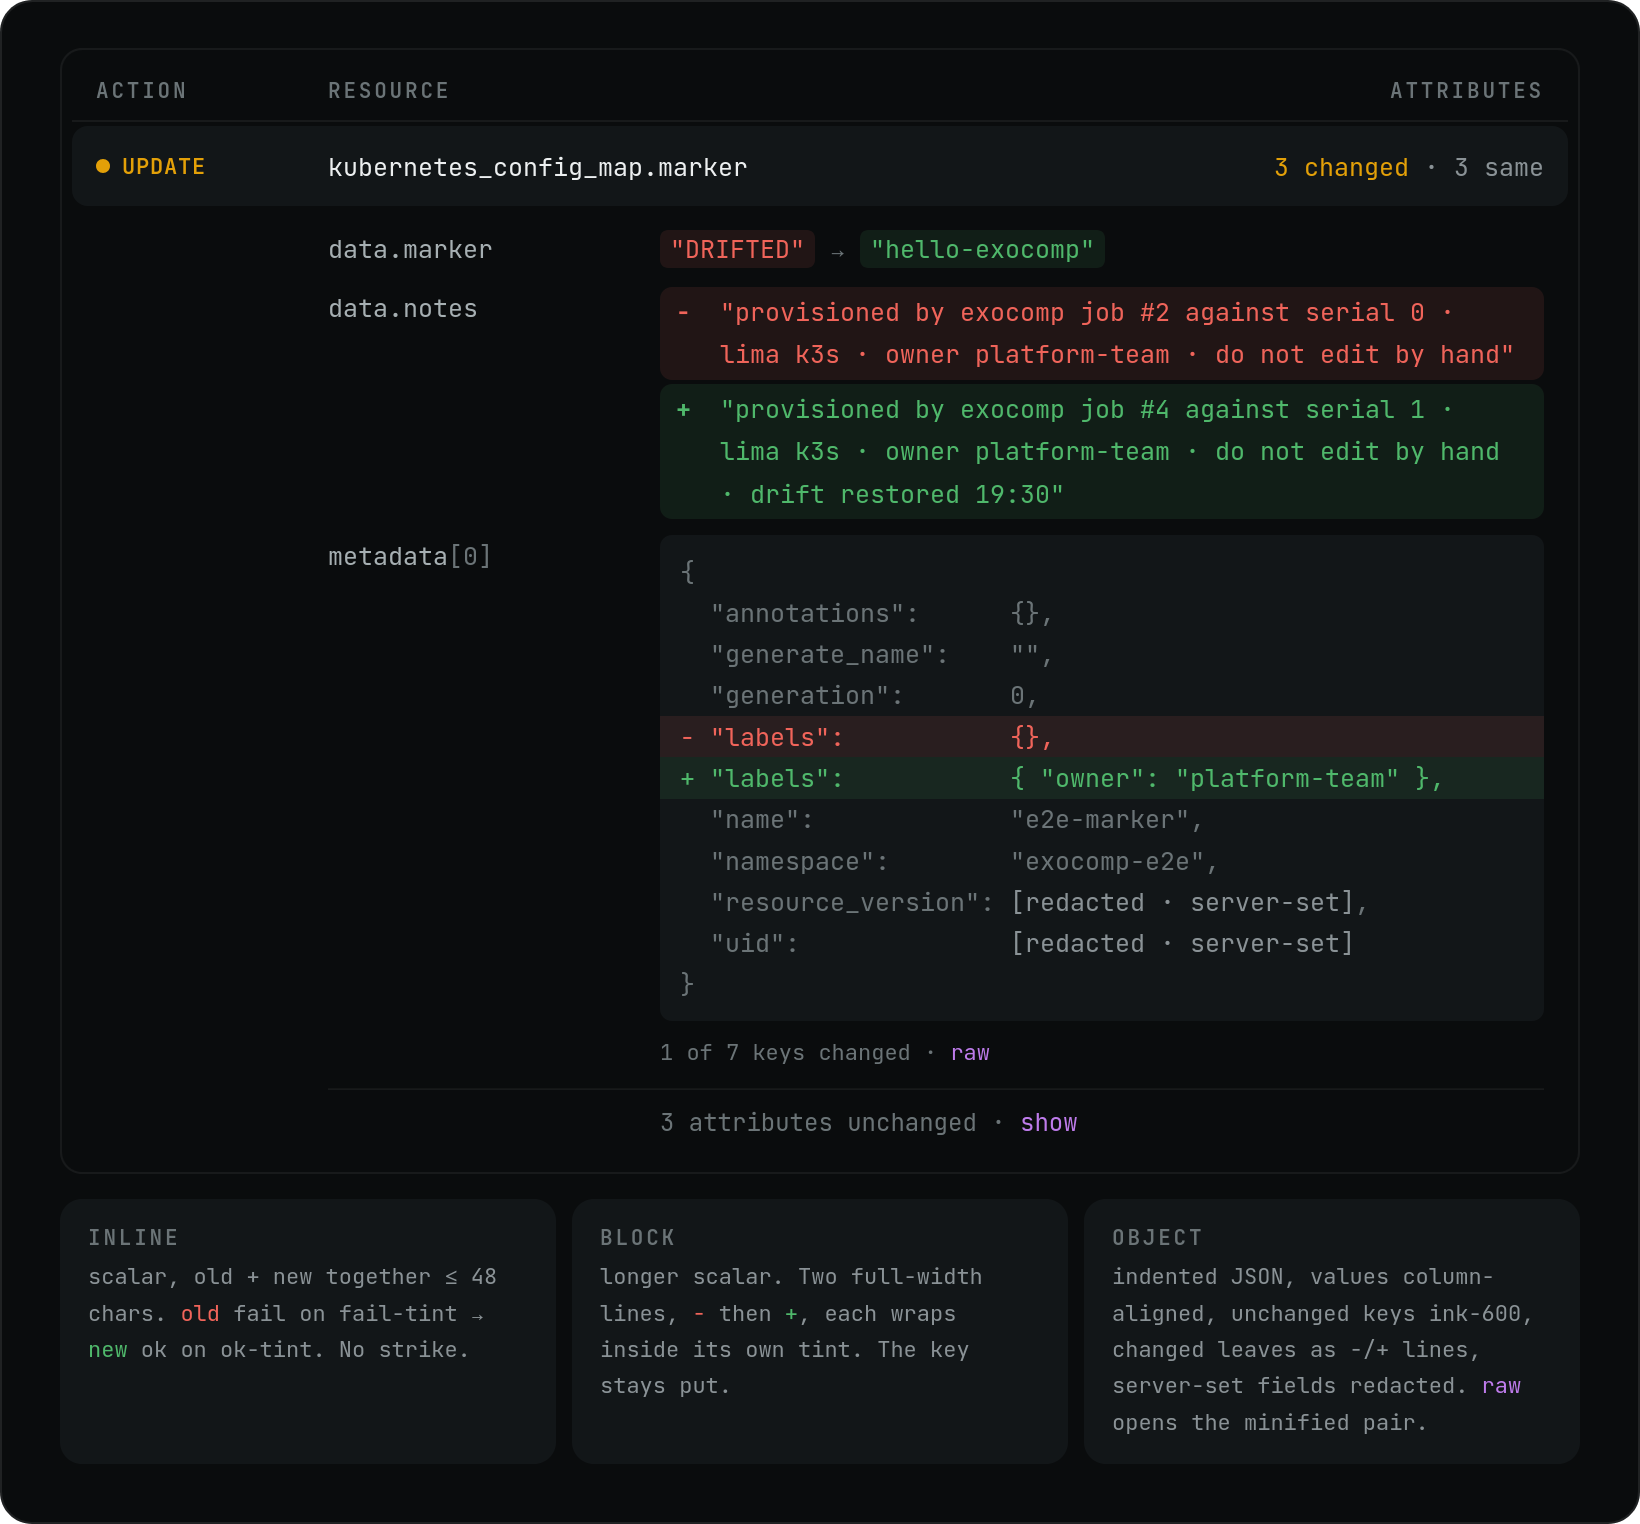The height and width of the screenshot is (1524, 1640).
Task: Click "1 of 7 keys changed" summary
Action: click(x=785, y=1053)
